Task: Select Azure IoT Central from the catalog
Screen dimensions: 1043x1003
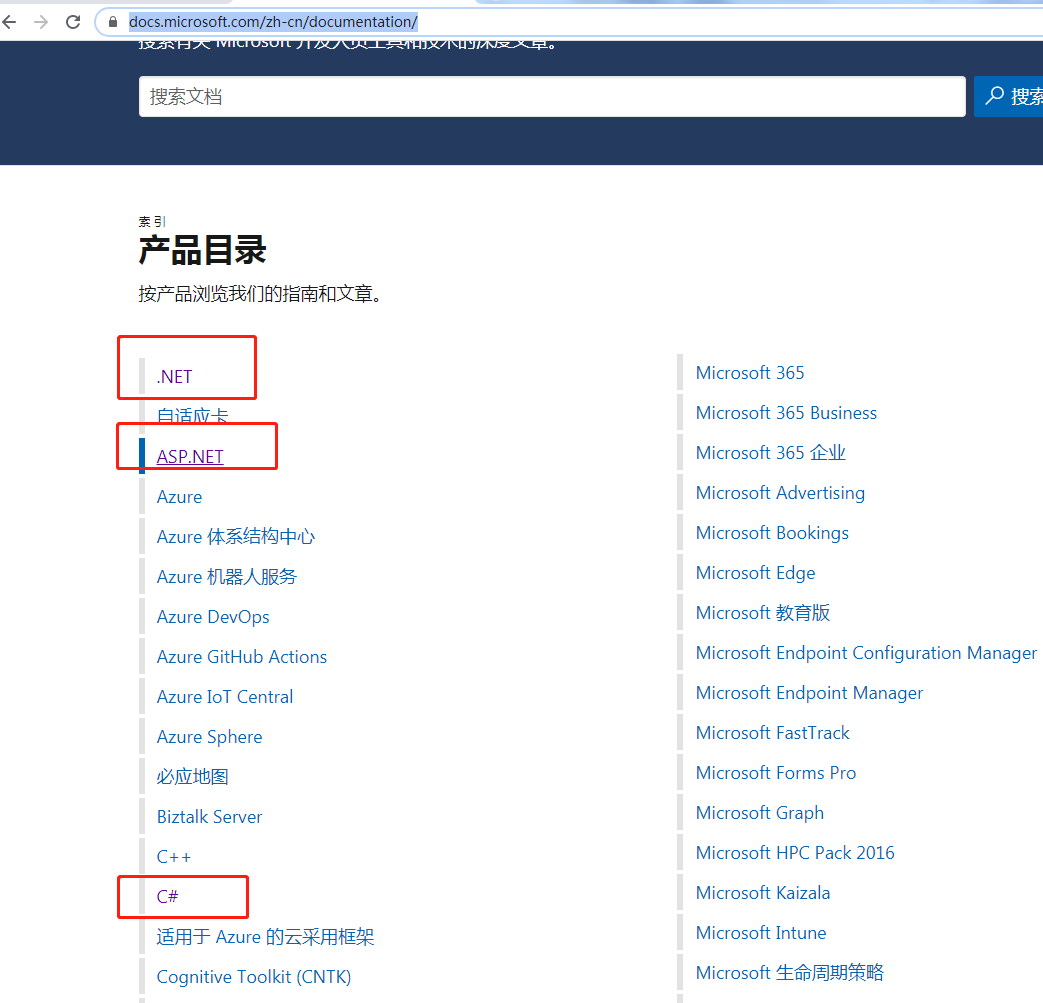Action: point(224,696)
